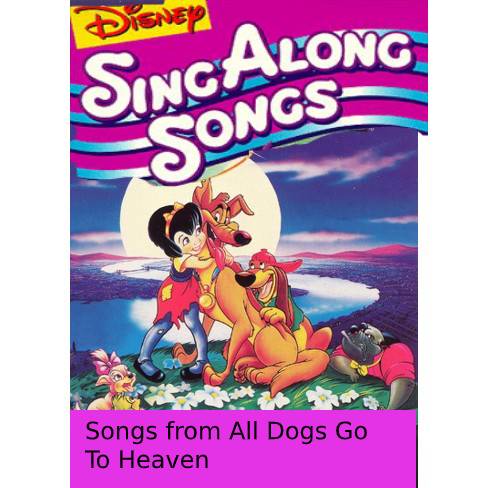Click the 'To Heaven' caption text
The image size is (488, 488).
pyautogui.click(x=147, y=460)
